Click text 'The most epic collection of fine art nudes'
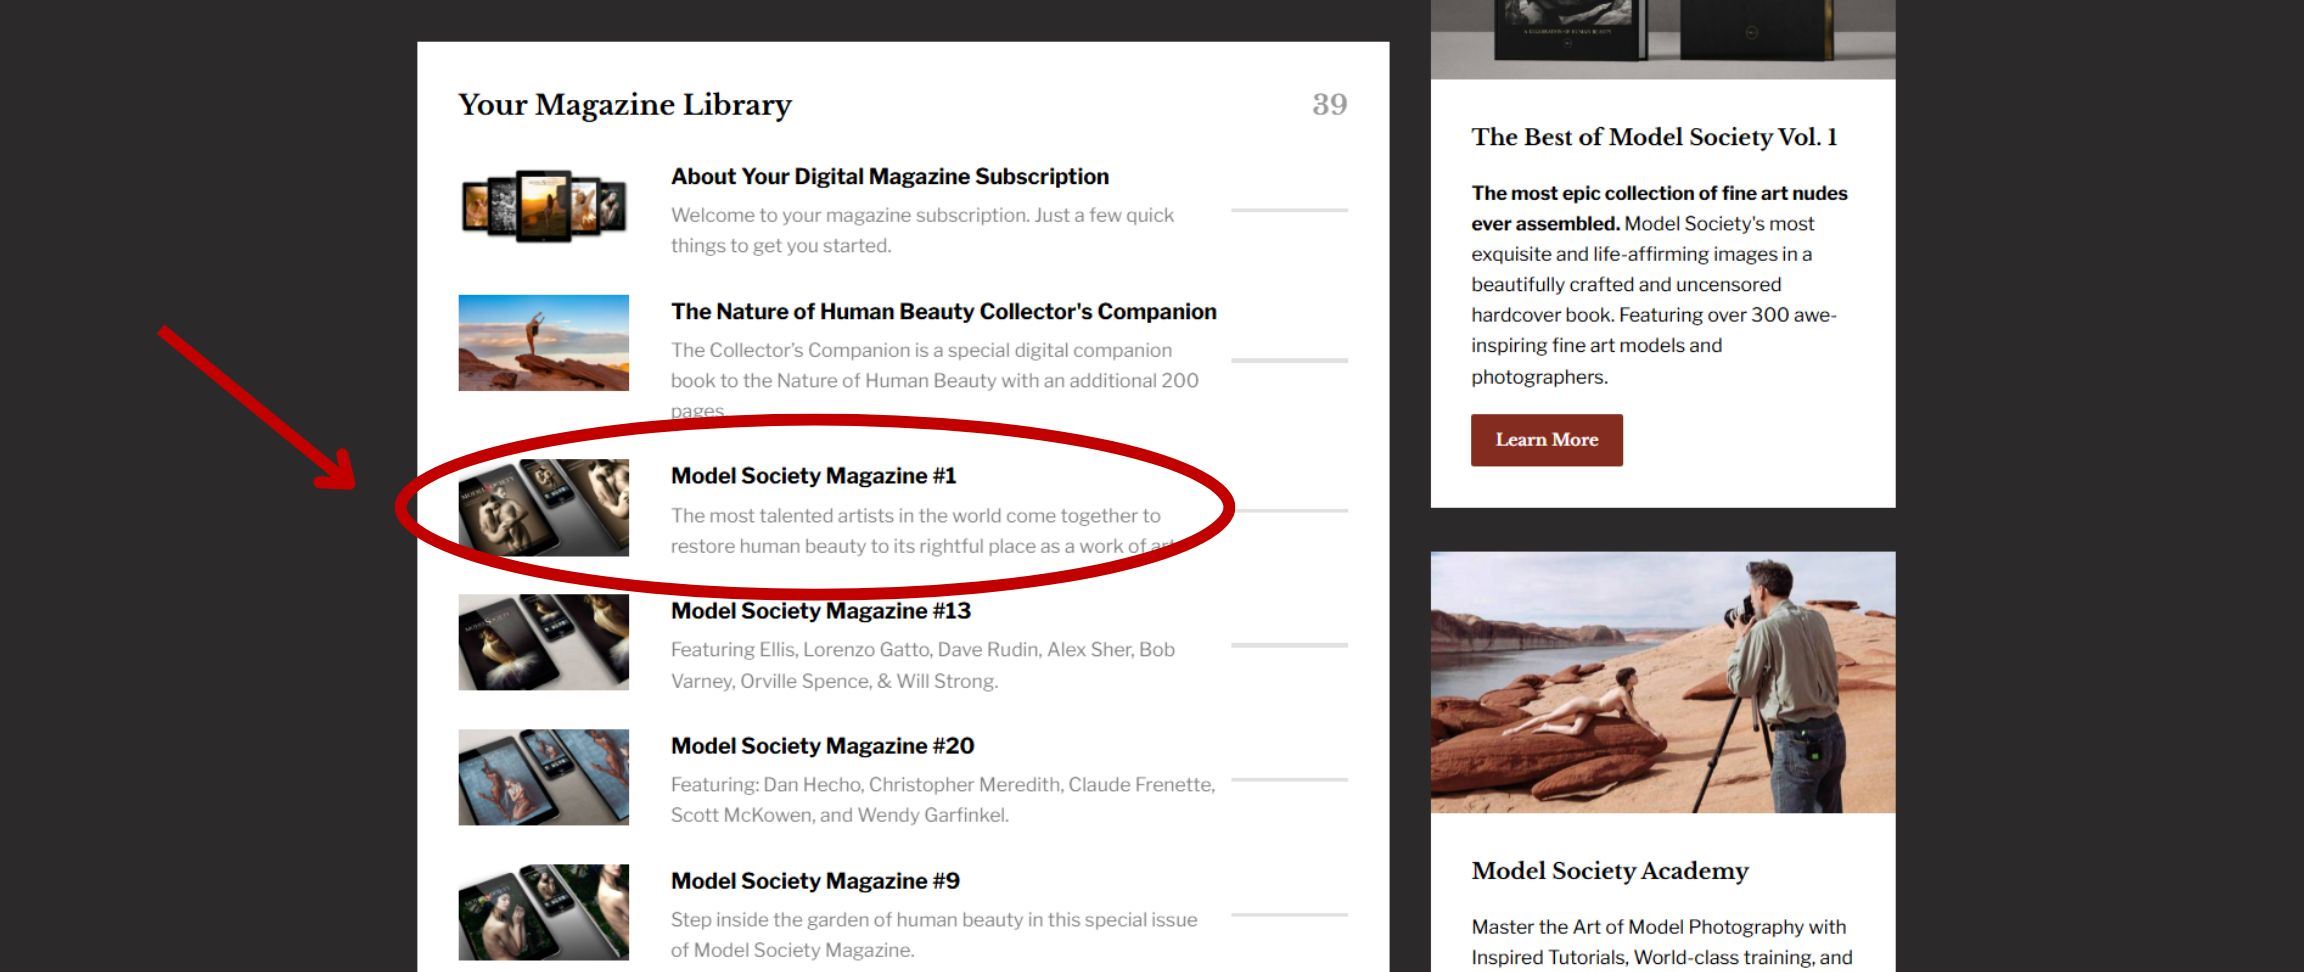The width and height of the screenshot is (2304, 972). tap(1659, 208)
